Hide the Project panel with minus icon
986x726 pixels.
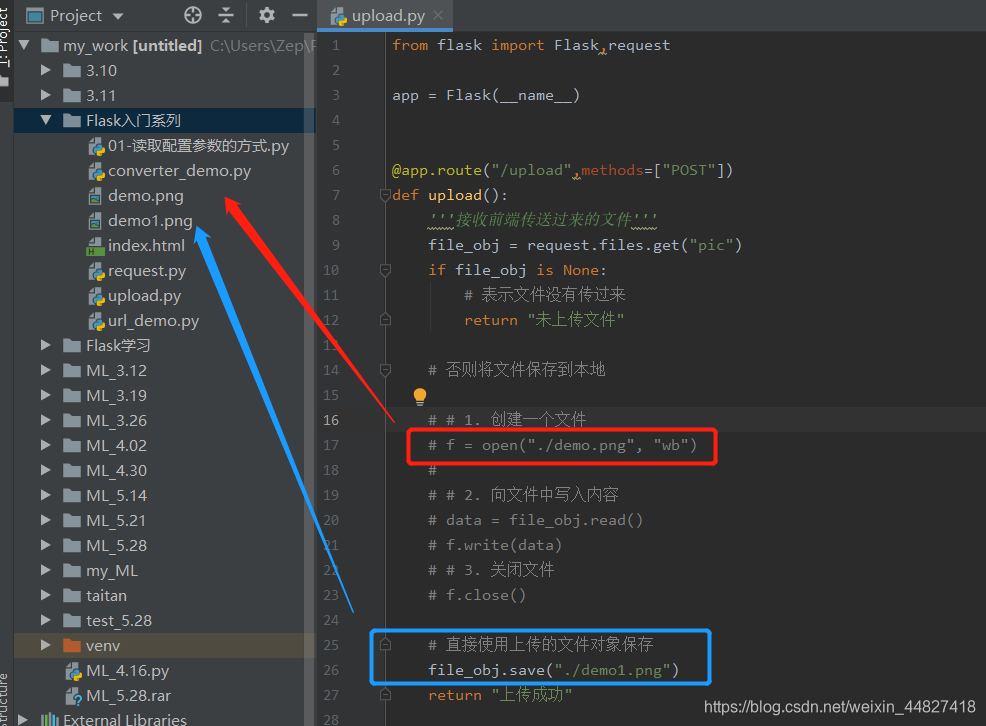click(300, 15)
